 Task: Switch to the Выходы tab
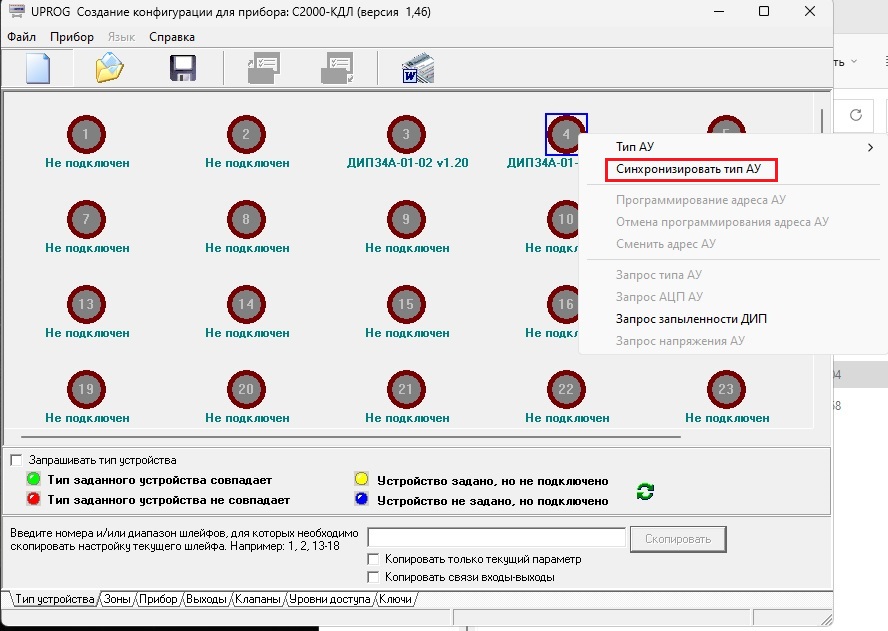[206, 599]
